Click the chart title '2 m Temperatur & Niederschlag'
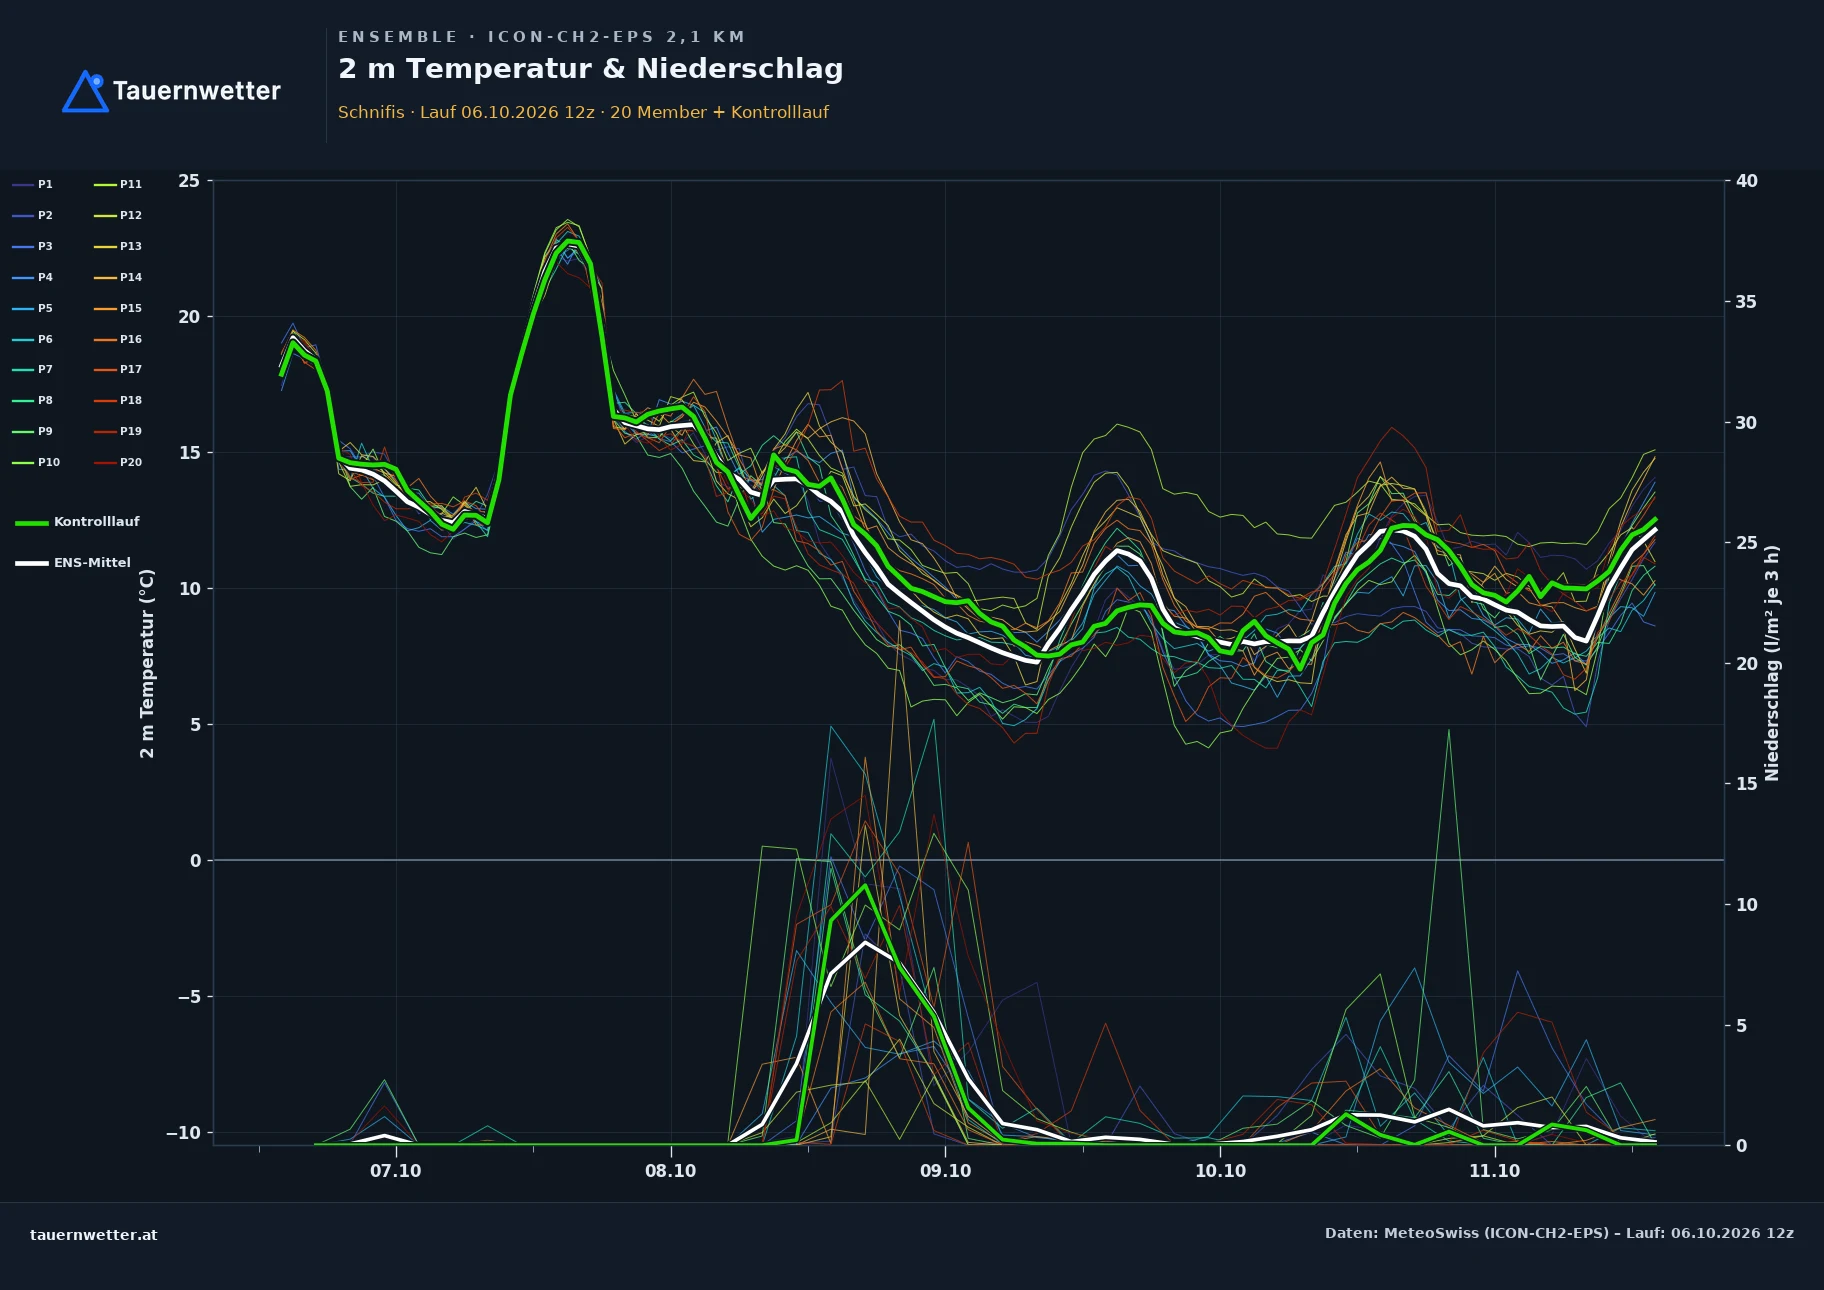Image resolution: width=1824 pixels, height=1290 pixels. 591,69
